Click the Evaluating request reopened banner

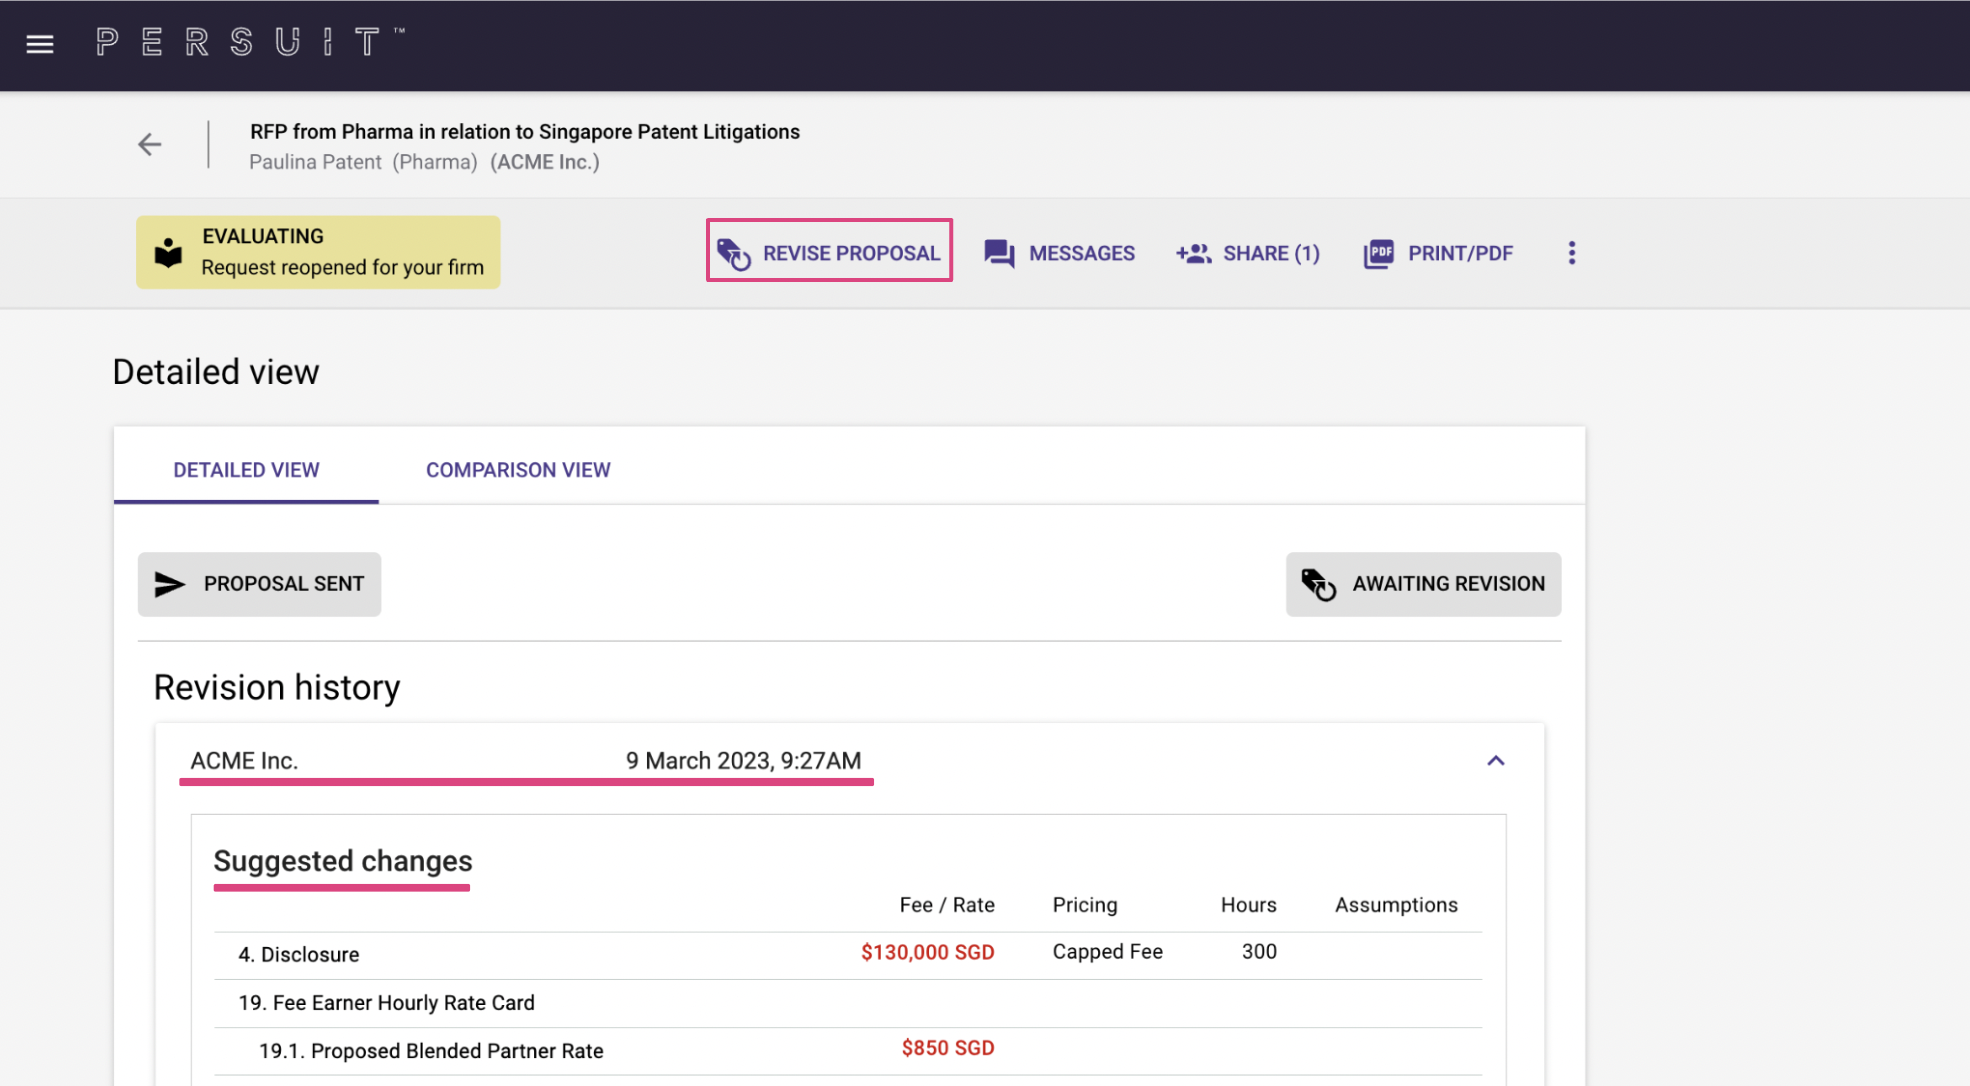(x=318, y=252)
